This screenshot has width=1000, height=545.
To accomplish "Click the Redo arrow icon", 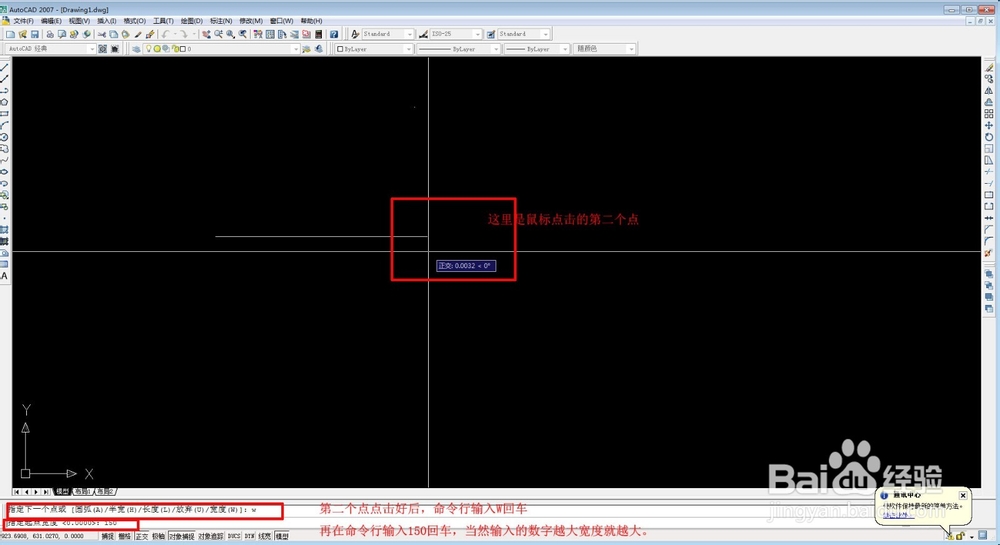I will [x=184, y=34].
